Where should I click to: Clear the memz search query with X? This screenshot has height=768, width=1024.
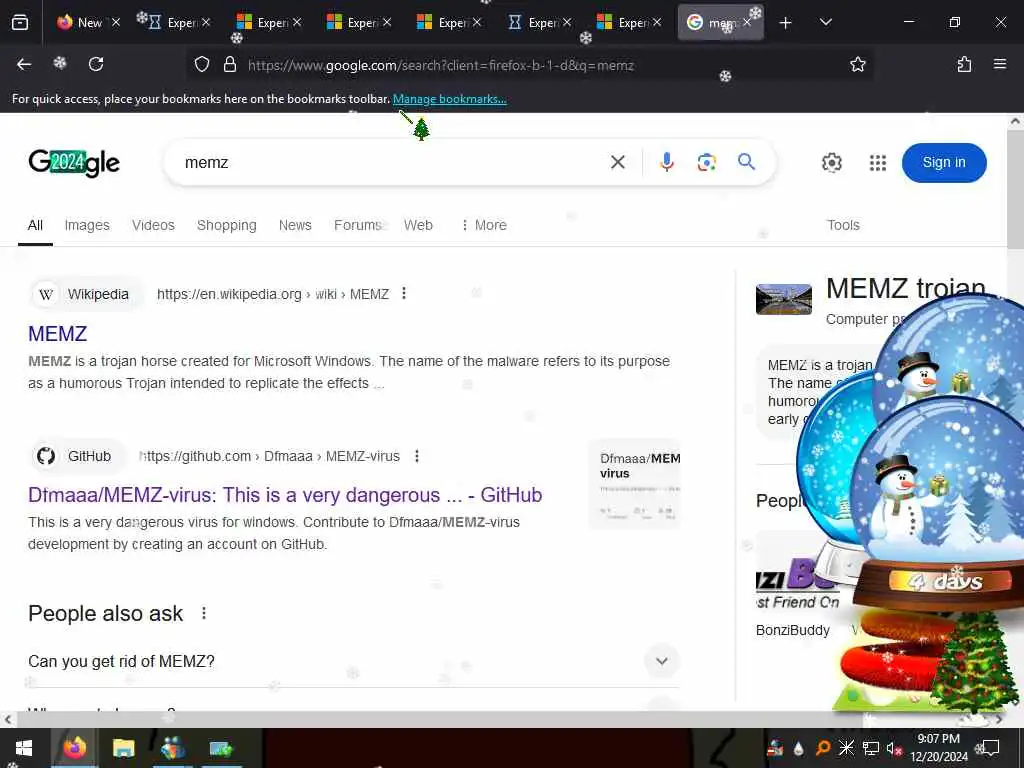click(618, 162)
